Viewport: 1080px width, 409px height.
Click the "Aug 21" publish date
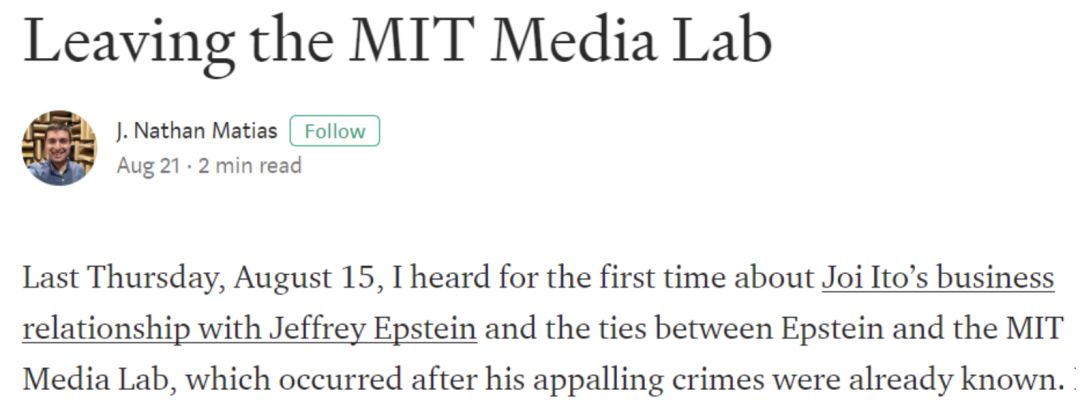[149, 166]
